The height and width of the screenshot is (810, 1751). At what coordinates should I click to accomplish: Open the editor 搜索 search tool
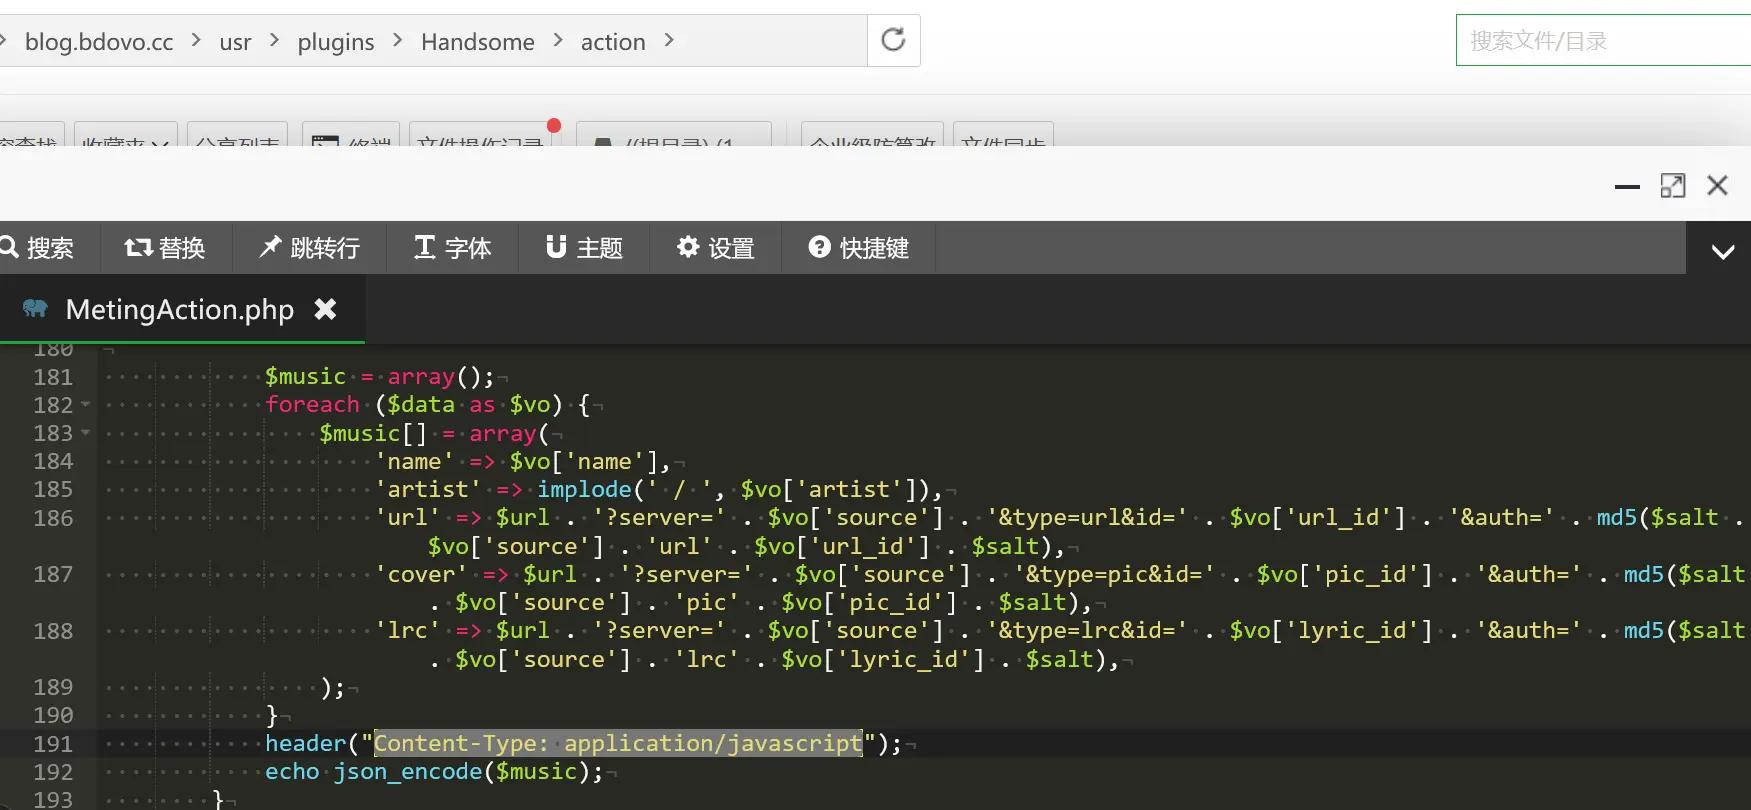coord(40,248)
